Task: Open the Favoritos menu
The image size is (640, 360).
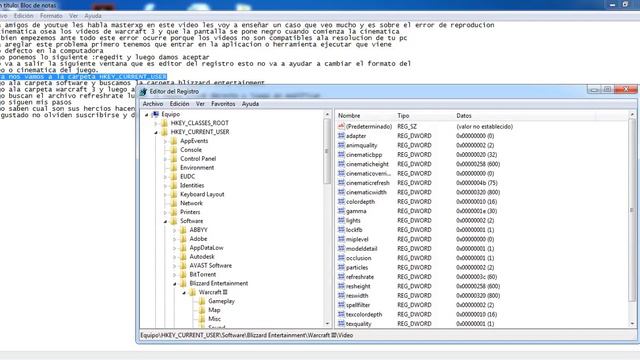Action: tap(223, 104)
